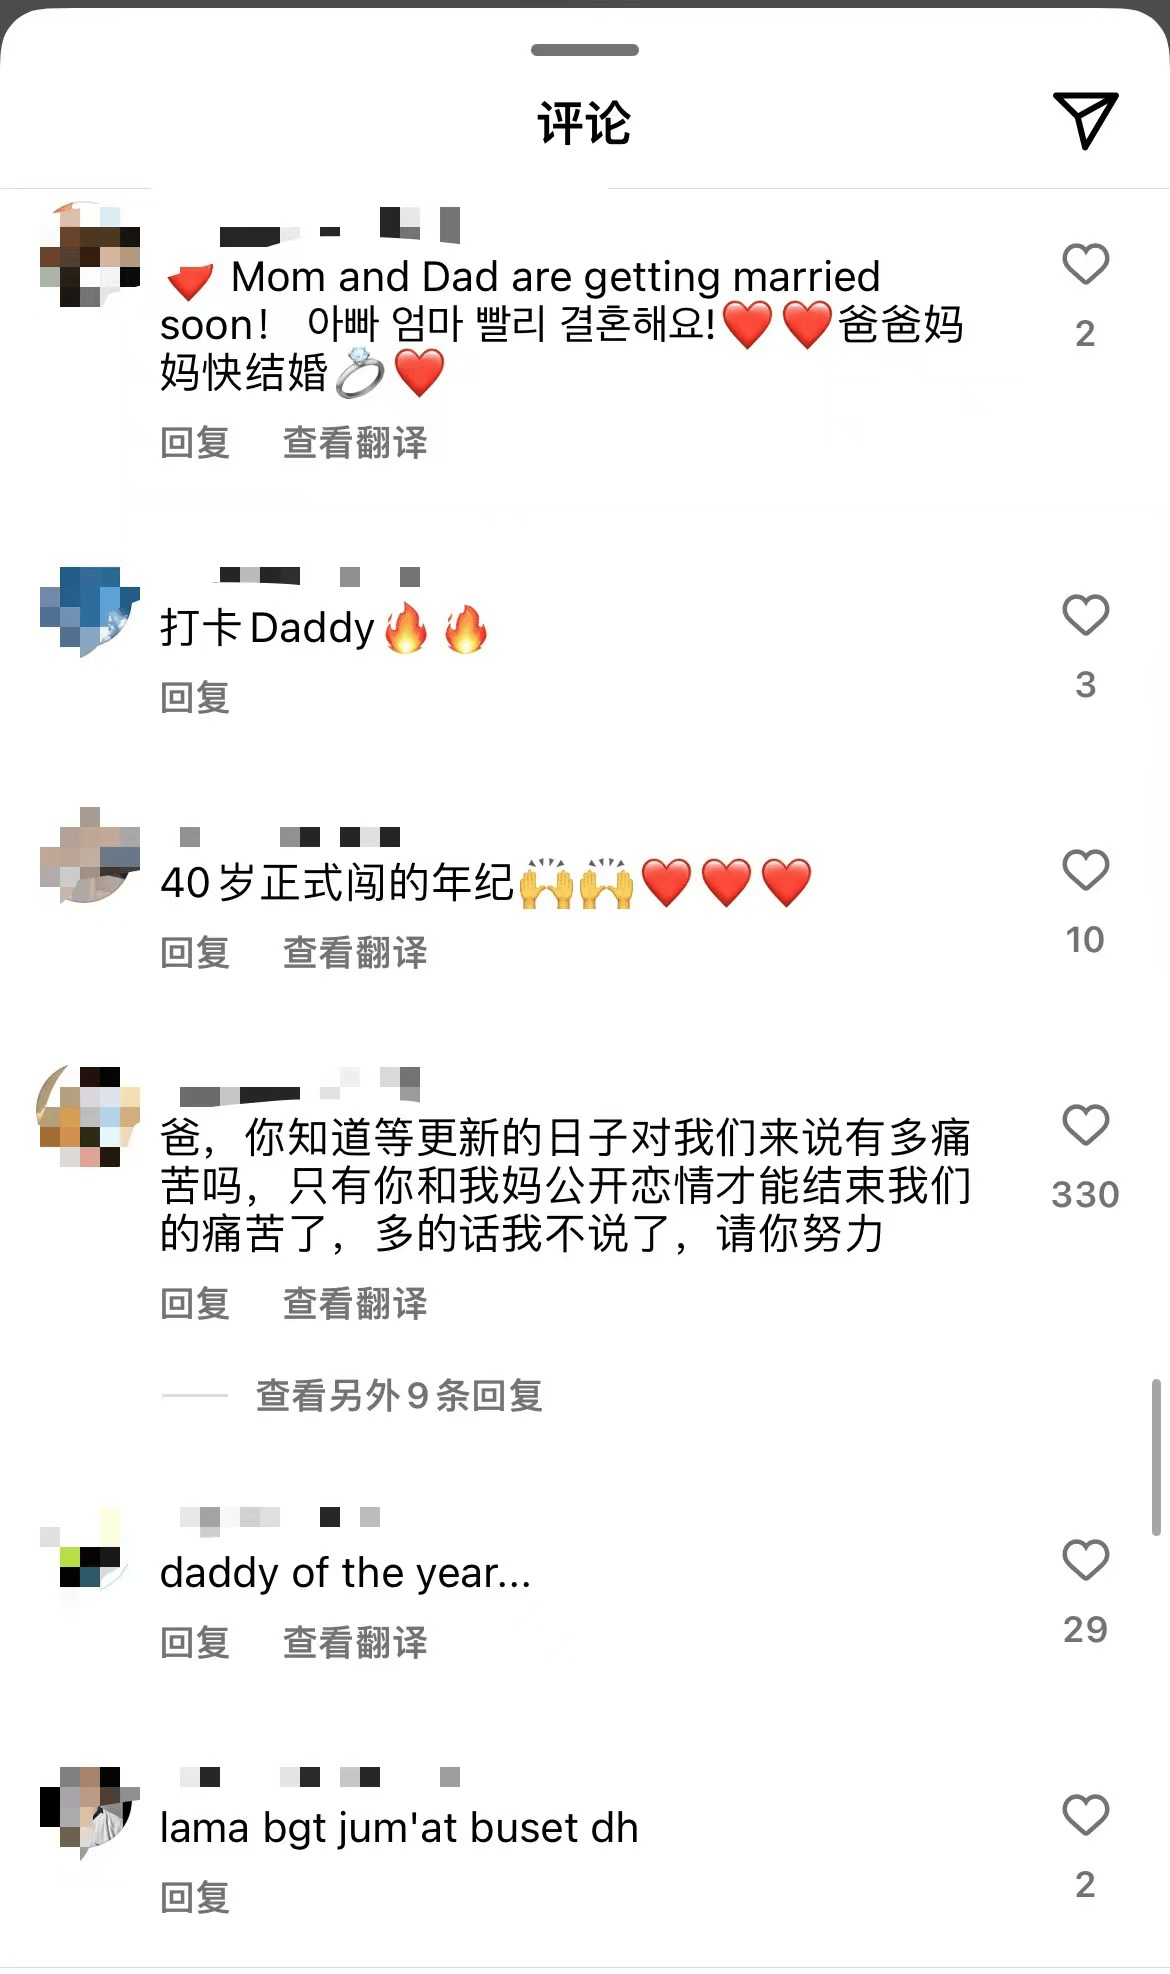View translation of the '40岁正式闯的年纪' comment
1170x1974 pixels.
point(355,952)
